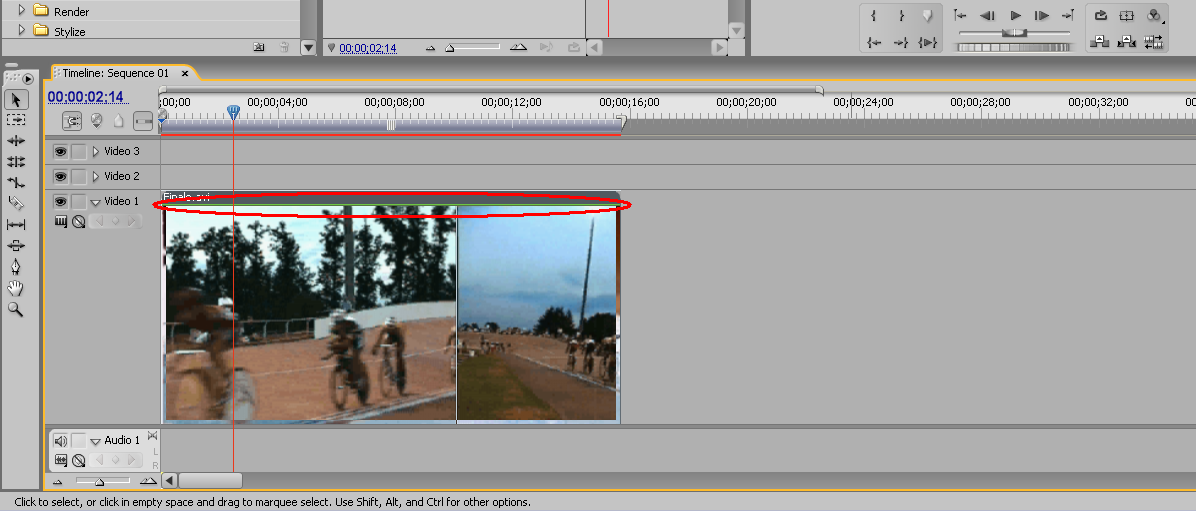
Task: Select the Zoom magnifier tool
Action: (15, 309)
